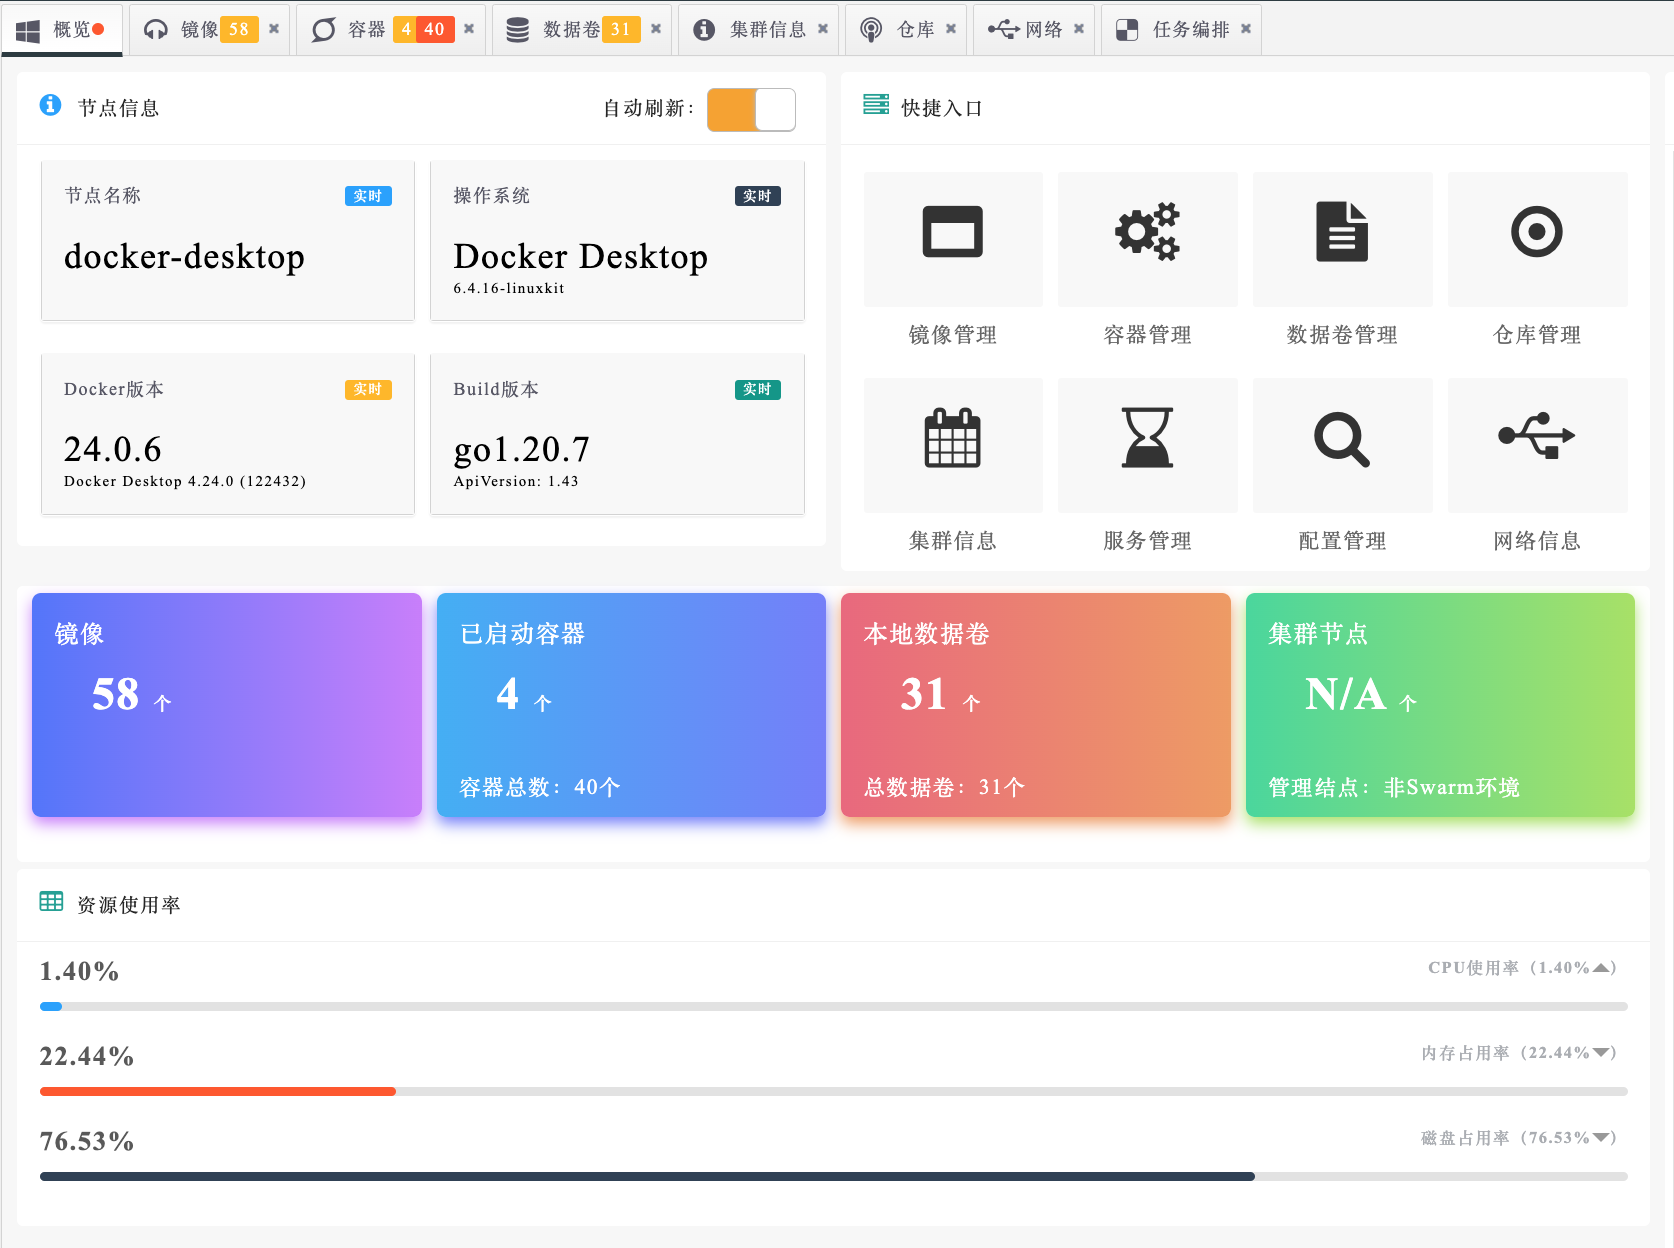The width and height of the screenshot is (1674, 1248).
Task: Open the 已启动容器 blue stat card
Action: (x=631, y=705)
